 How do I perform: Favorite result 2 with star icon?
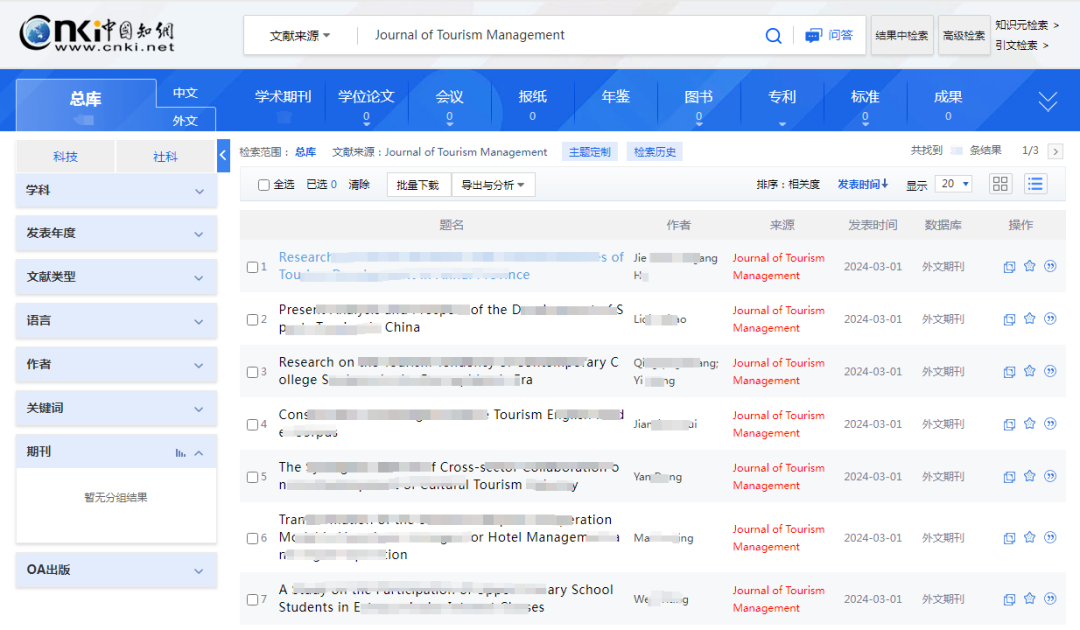click(1030, 319)
